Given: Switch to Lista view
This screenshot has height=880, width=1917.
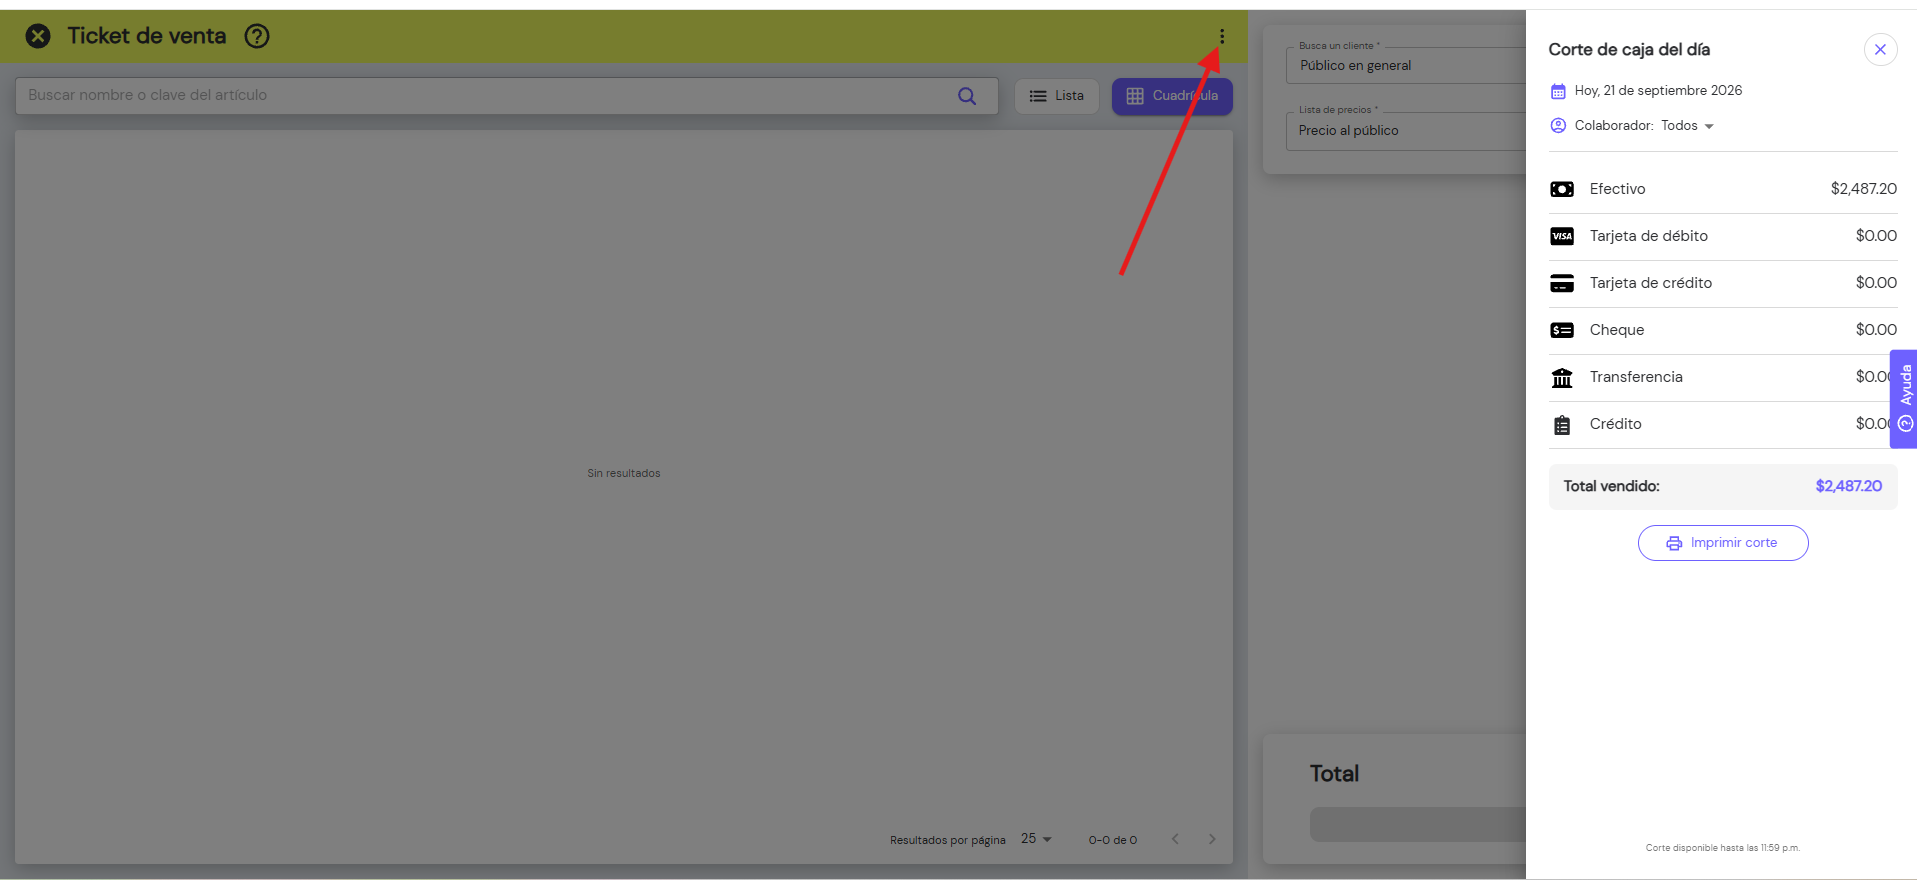Looking at the screenshot, I should coord(1057,96).
